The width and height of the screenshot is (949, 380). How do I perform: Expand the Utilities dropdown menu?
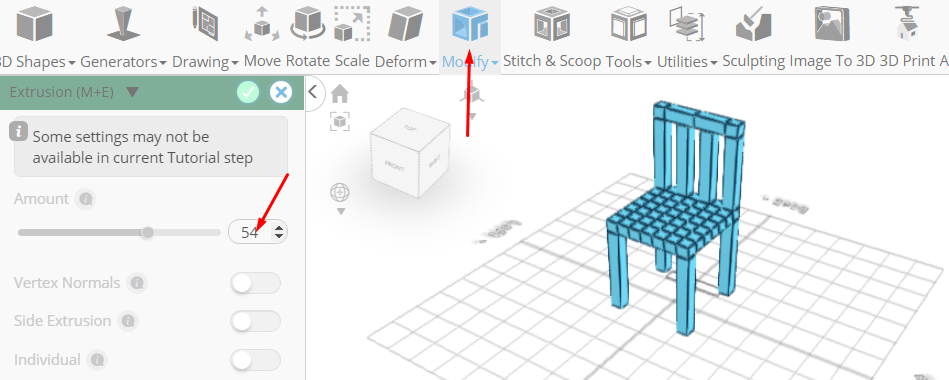[x=714, y=63]
